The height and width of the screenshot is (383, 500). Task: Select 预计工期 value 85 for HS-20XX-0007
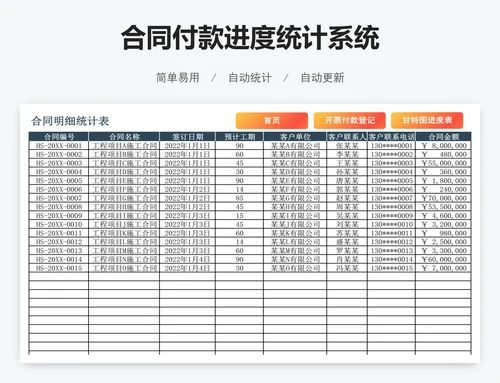coord(240,198)
